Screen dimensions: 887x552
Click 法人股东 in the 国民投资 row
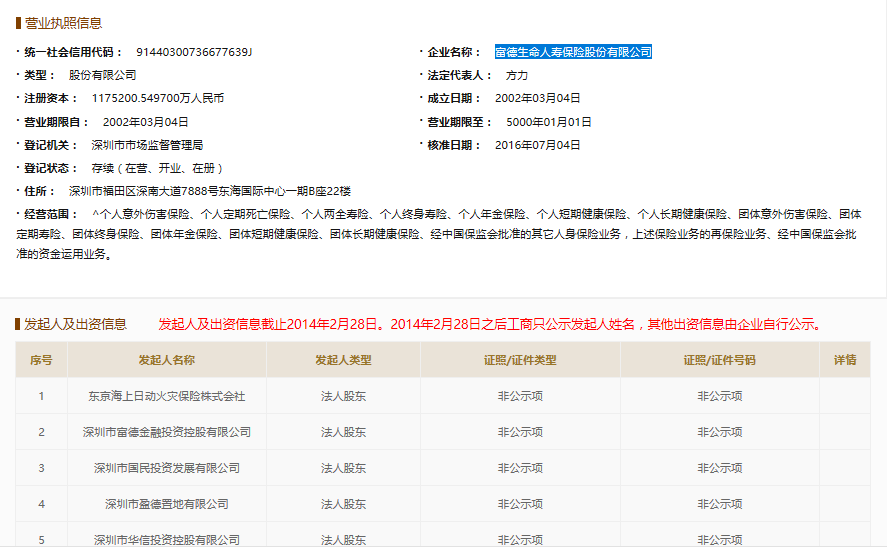(x=343, y=468)
